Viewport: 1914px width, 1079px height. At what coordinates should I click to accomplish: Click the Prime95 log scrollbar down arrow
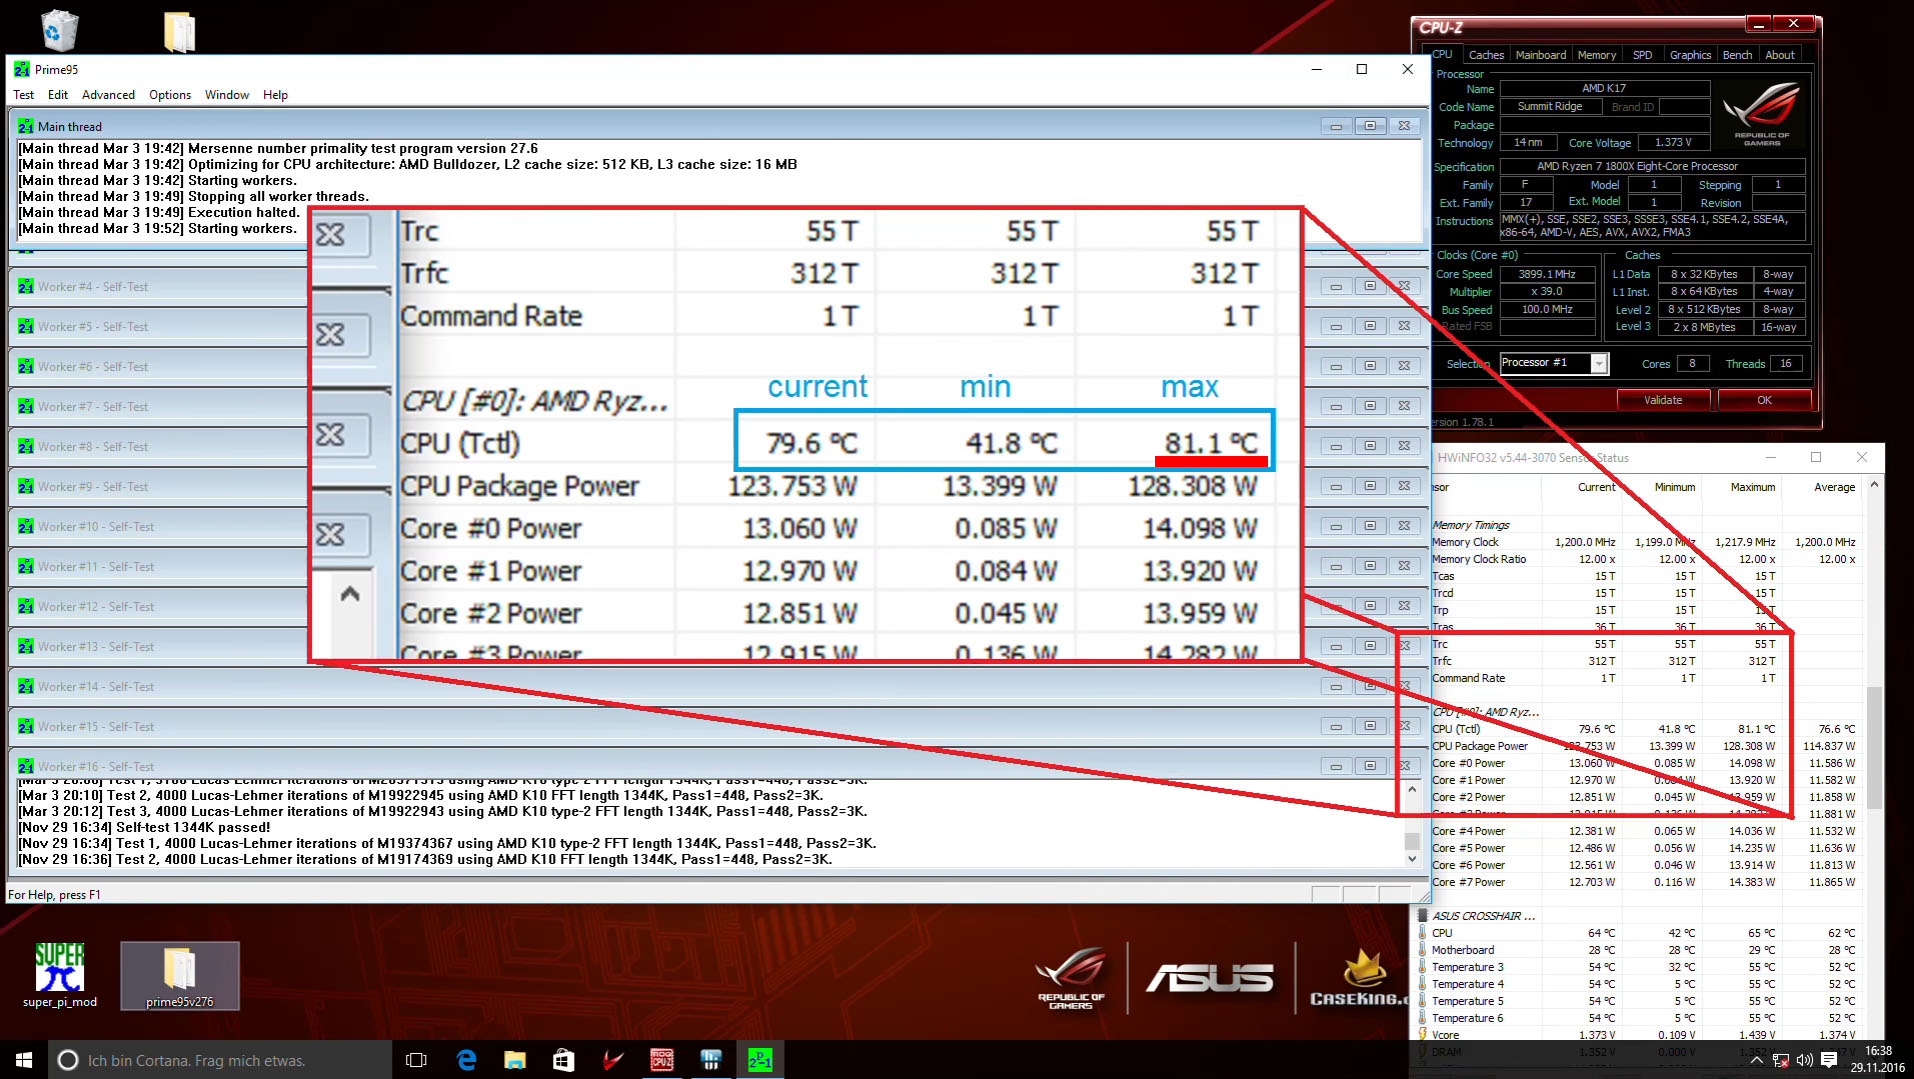click(x=1412, y=858)
